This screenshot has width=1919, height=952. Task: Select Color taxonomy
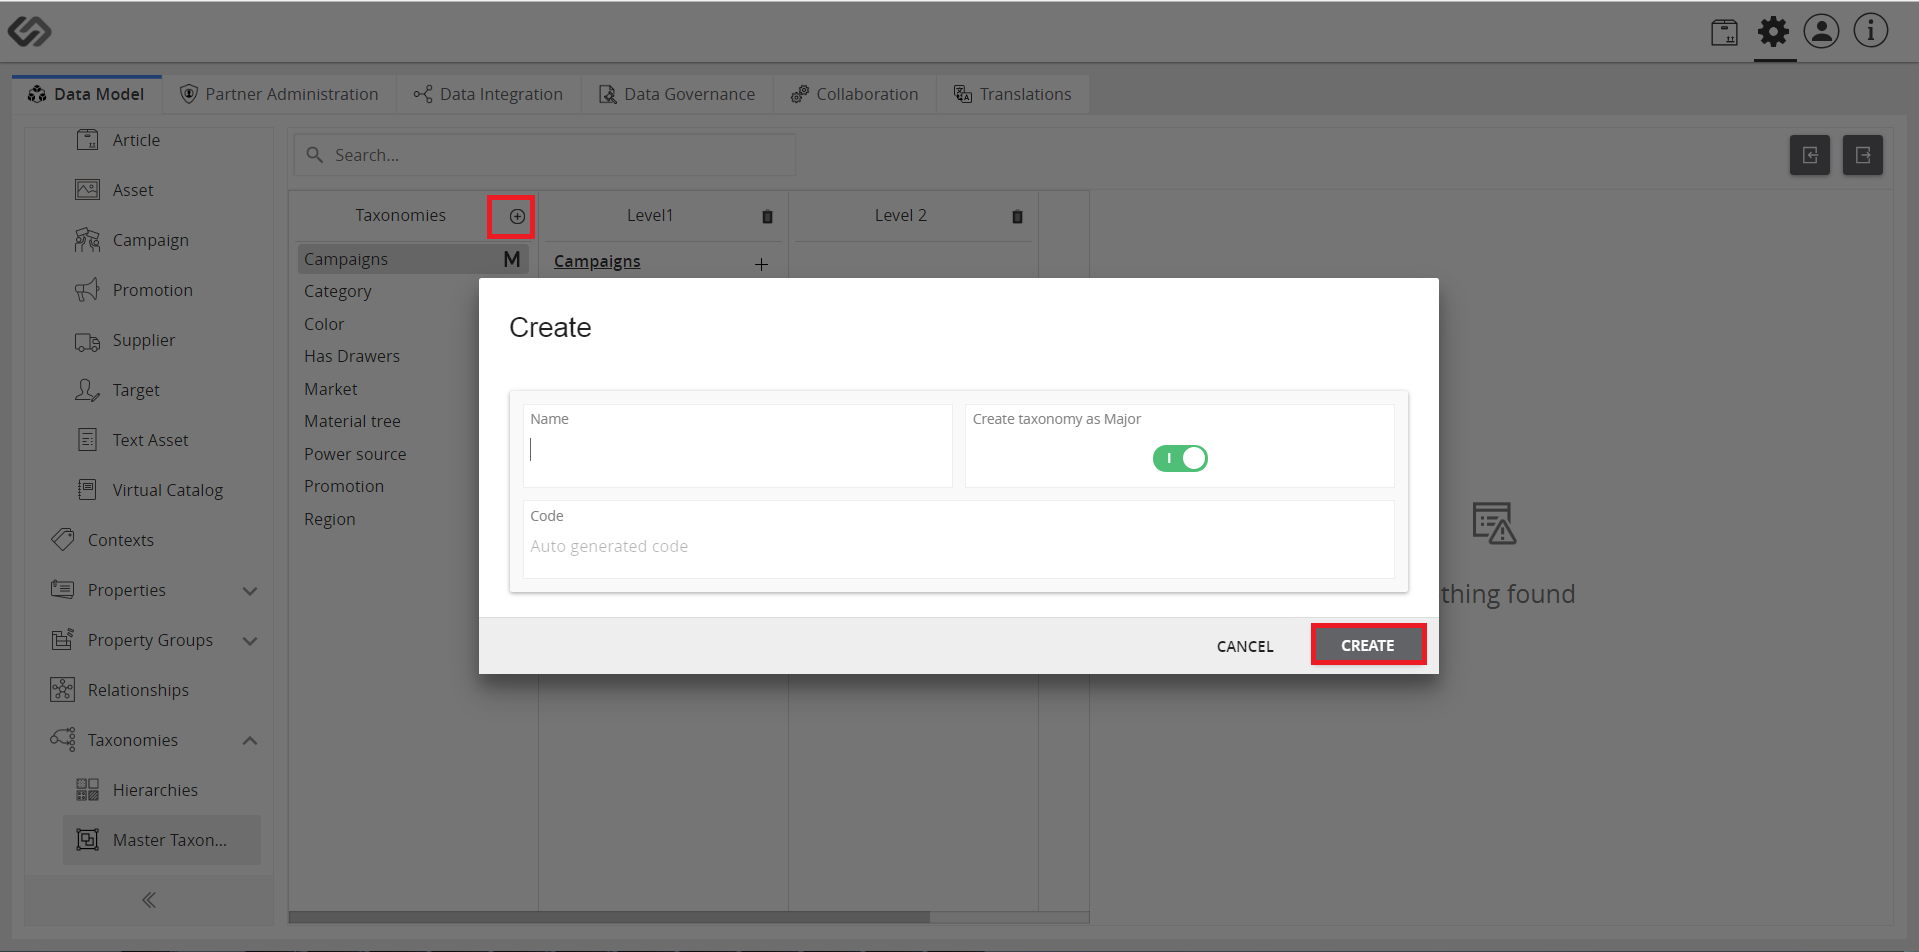pyautogui.click(x=324, y=324)
